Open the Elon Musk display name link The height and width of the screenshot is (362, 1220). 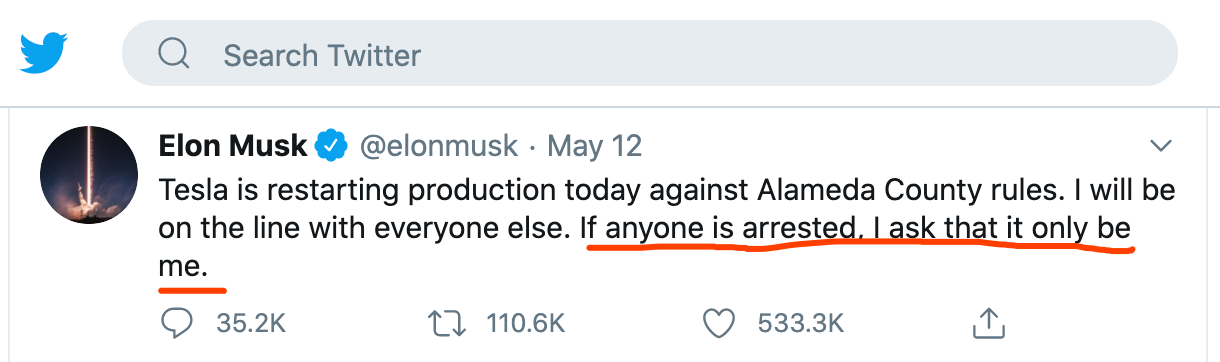coord(232,146)
